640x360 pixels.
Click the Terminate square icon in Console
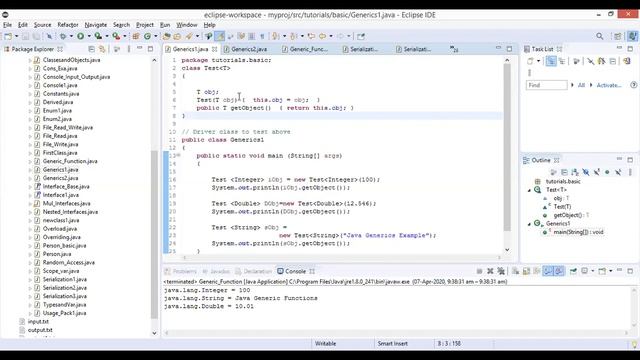tap(480, 271)
